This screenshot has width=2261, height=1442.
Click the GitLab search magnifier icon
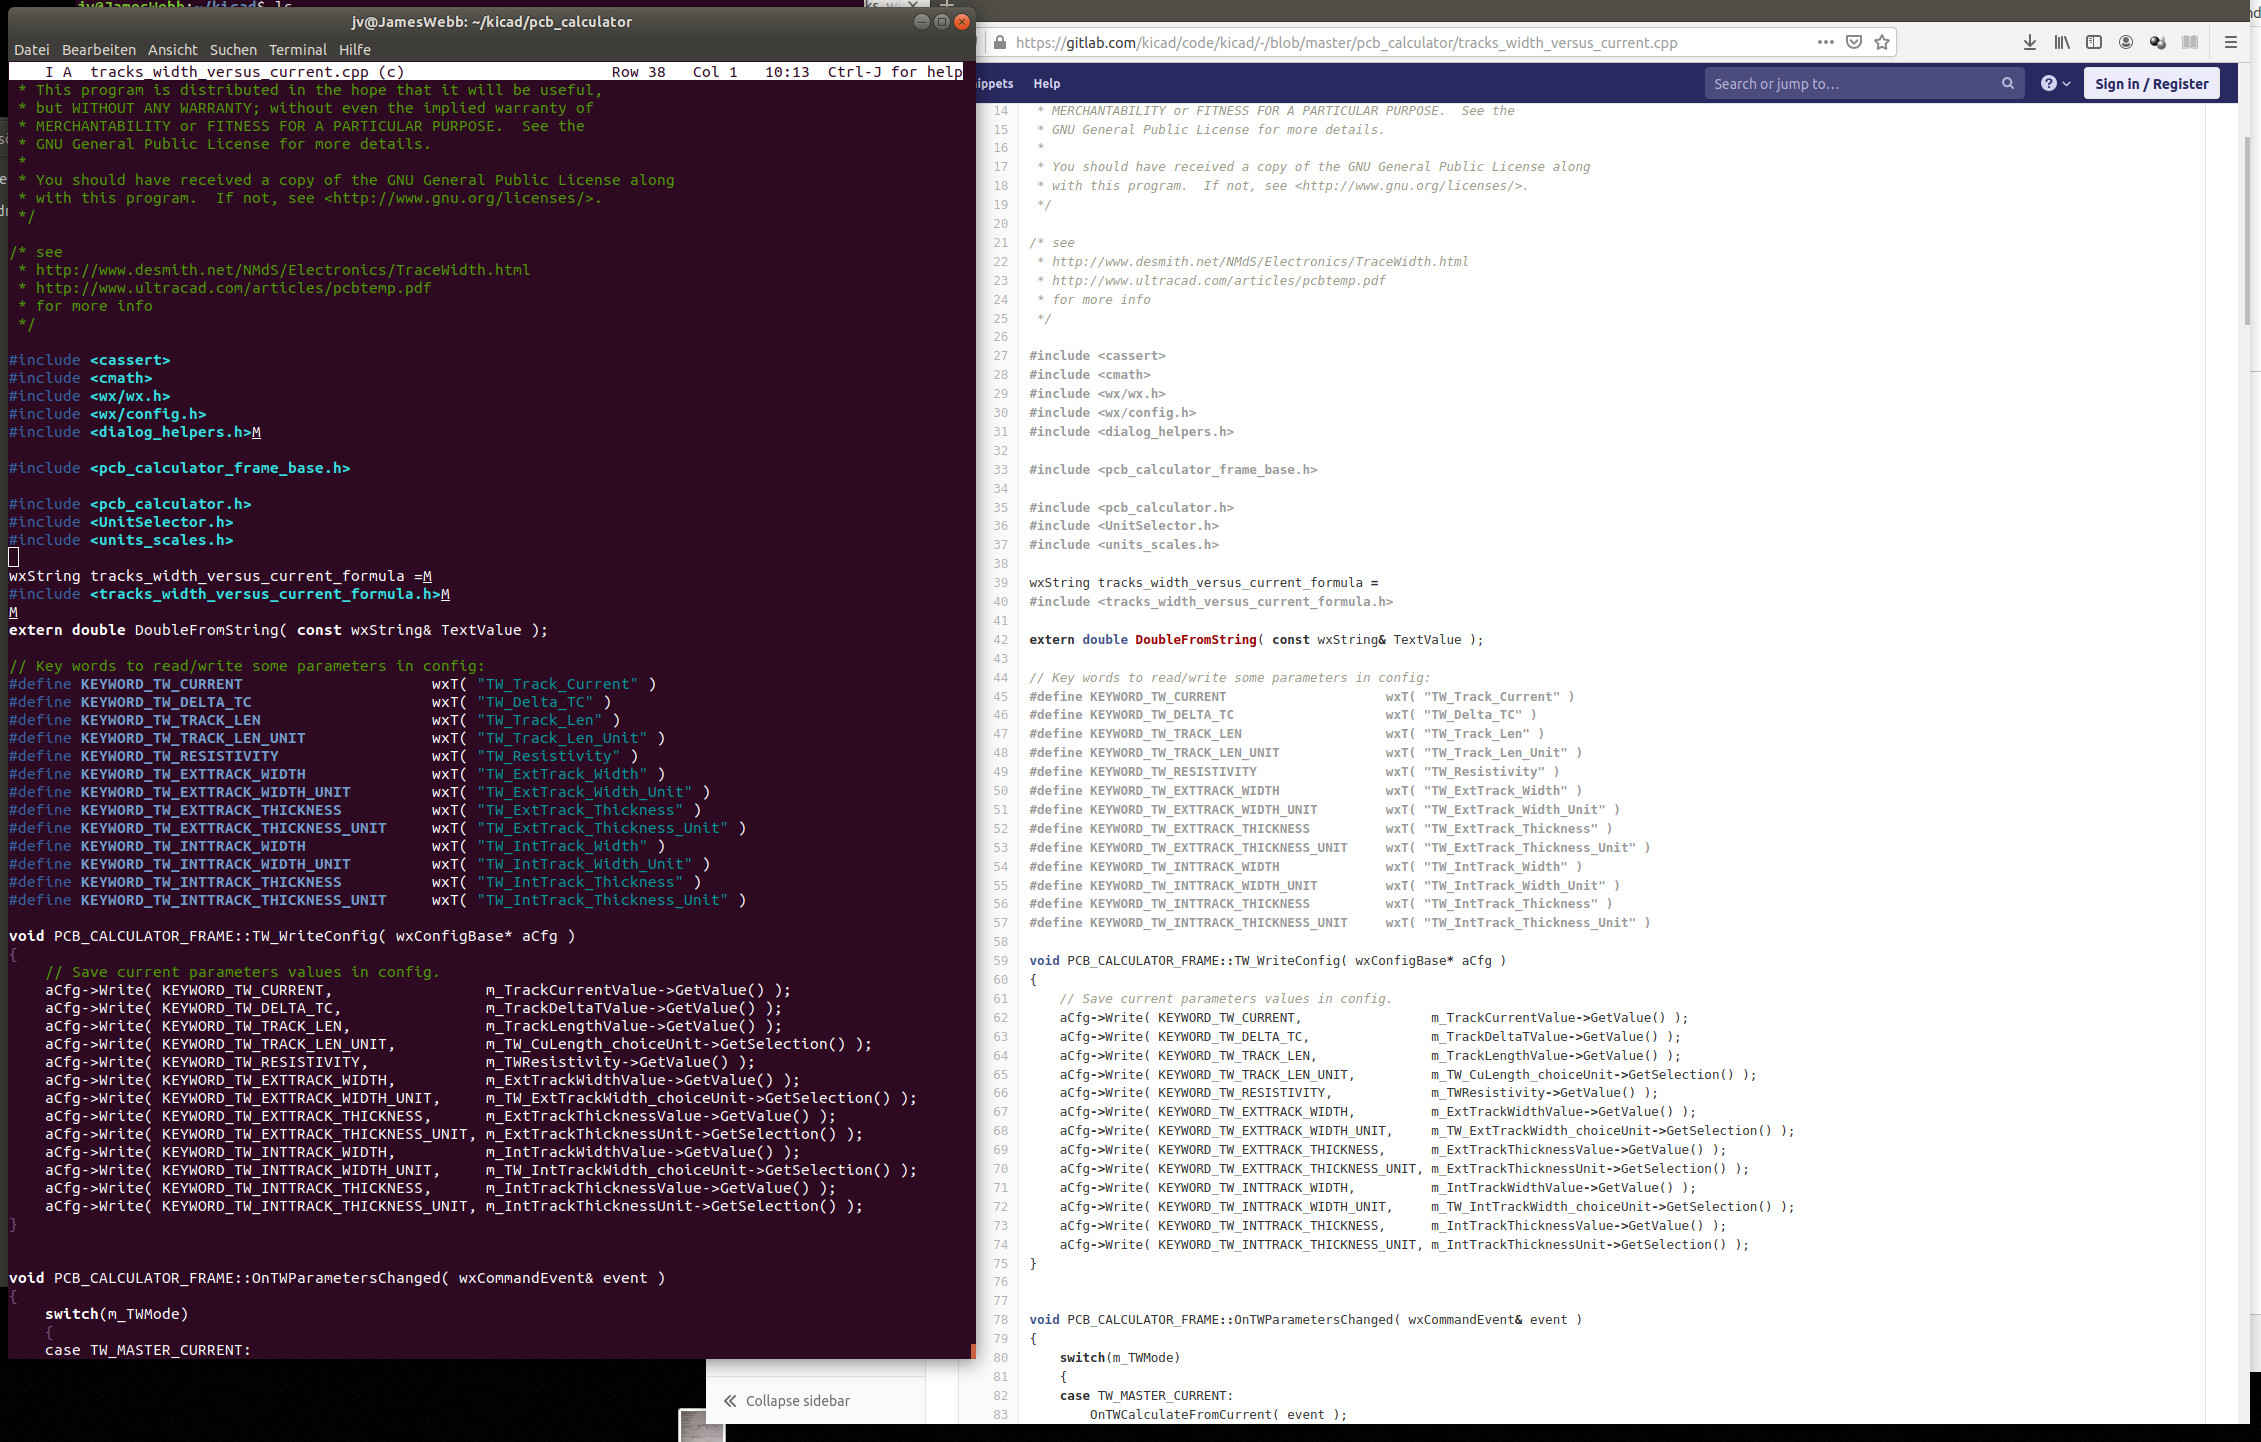click(2007, 84)
